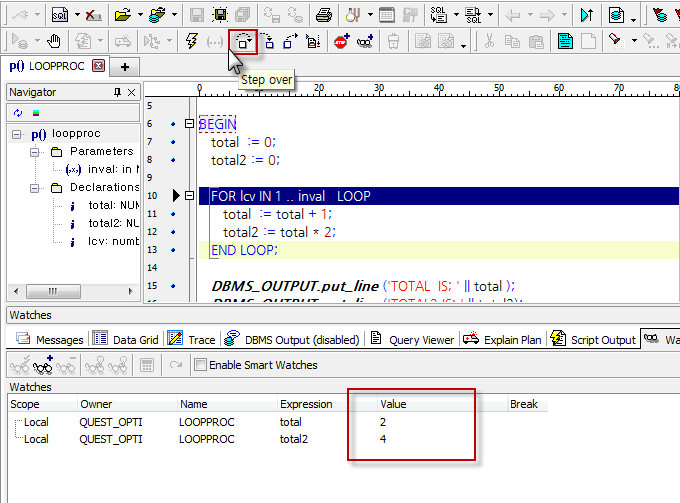Close the LOOPPROC editor tab
This screenshot has height=503, width=680.
click(97, 66)
